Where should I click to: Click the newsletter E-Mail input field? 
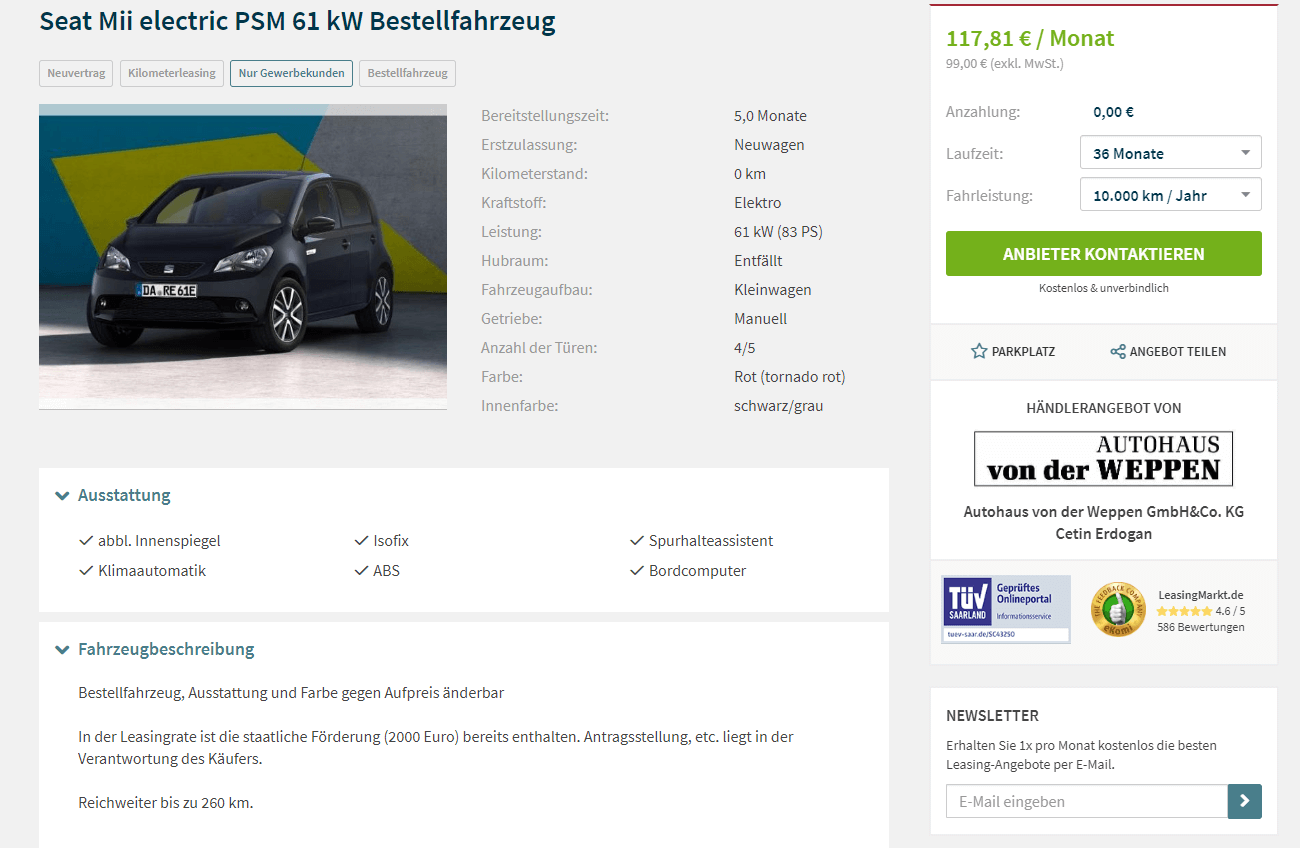click(1087, 801)
